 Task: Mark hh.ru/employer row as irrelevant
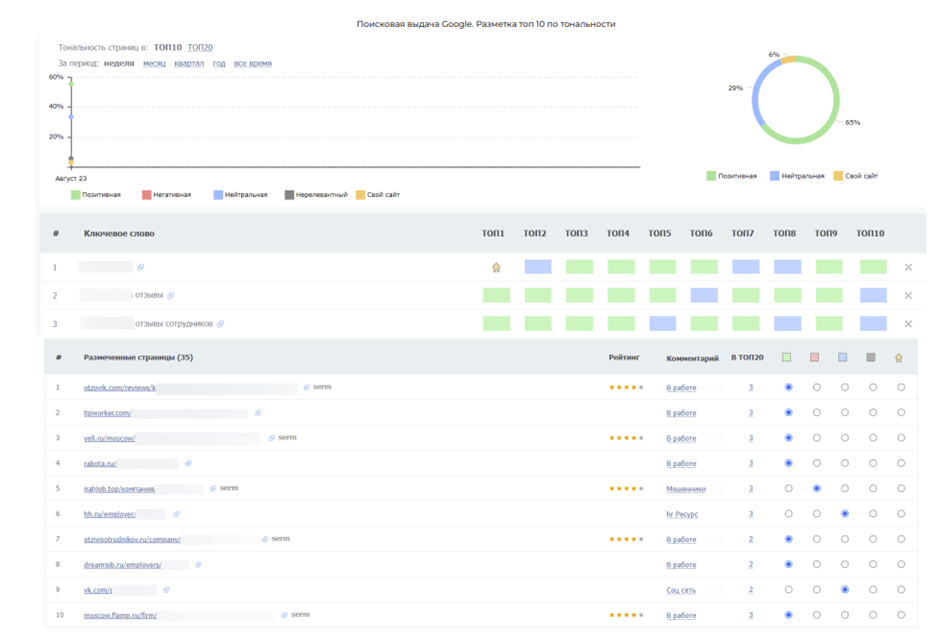tap(873, 514)
